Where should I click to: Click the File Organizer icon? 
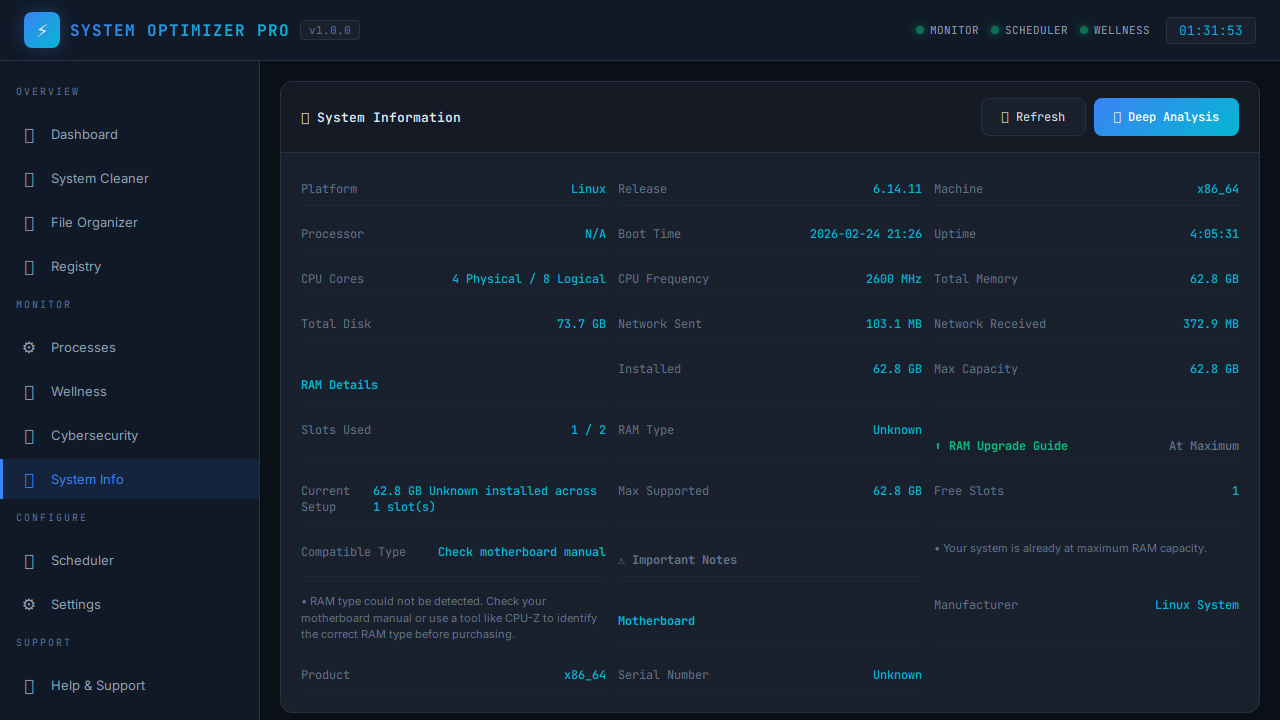29,223
